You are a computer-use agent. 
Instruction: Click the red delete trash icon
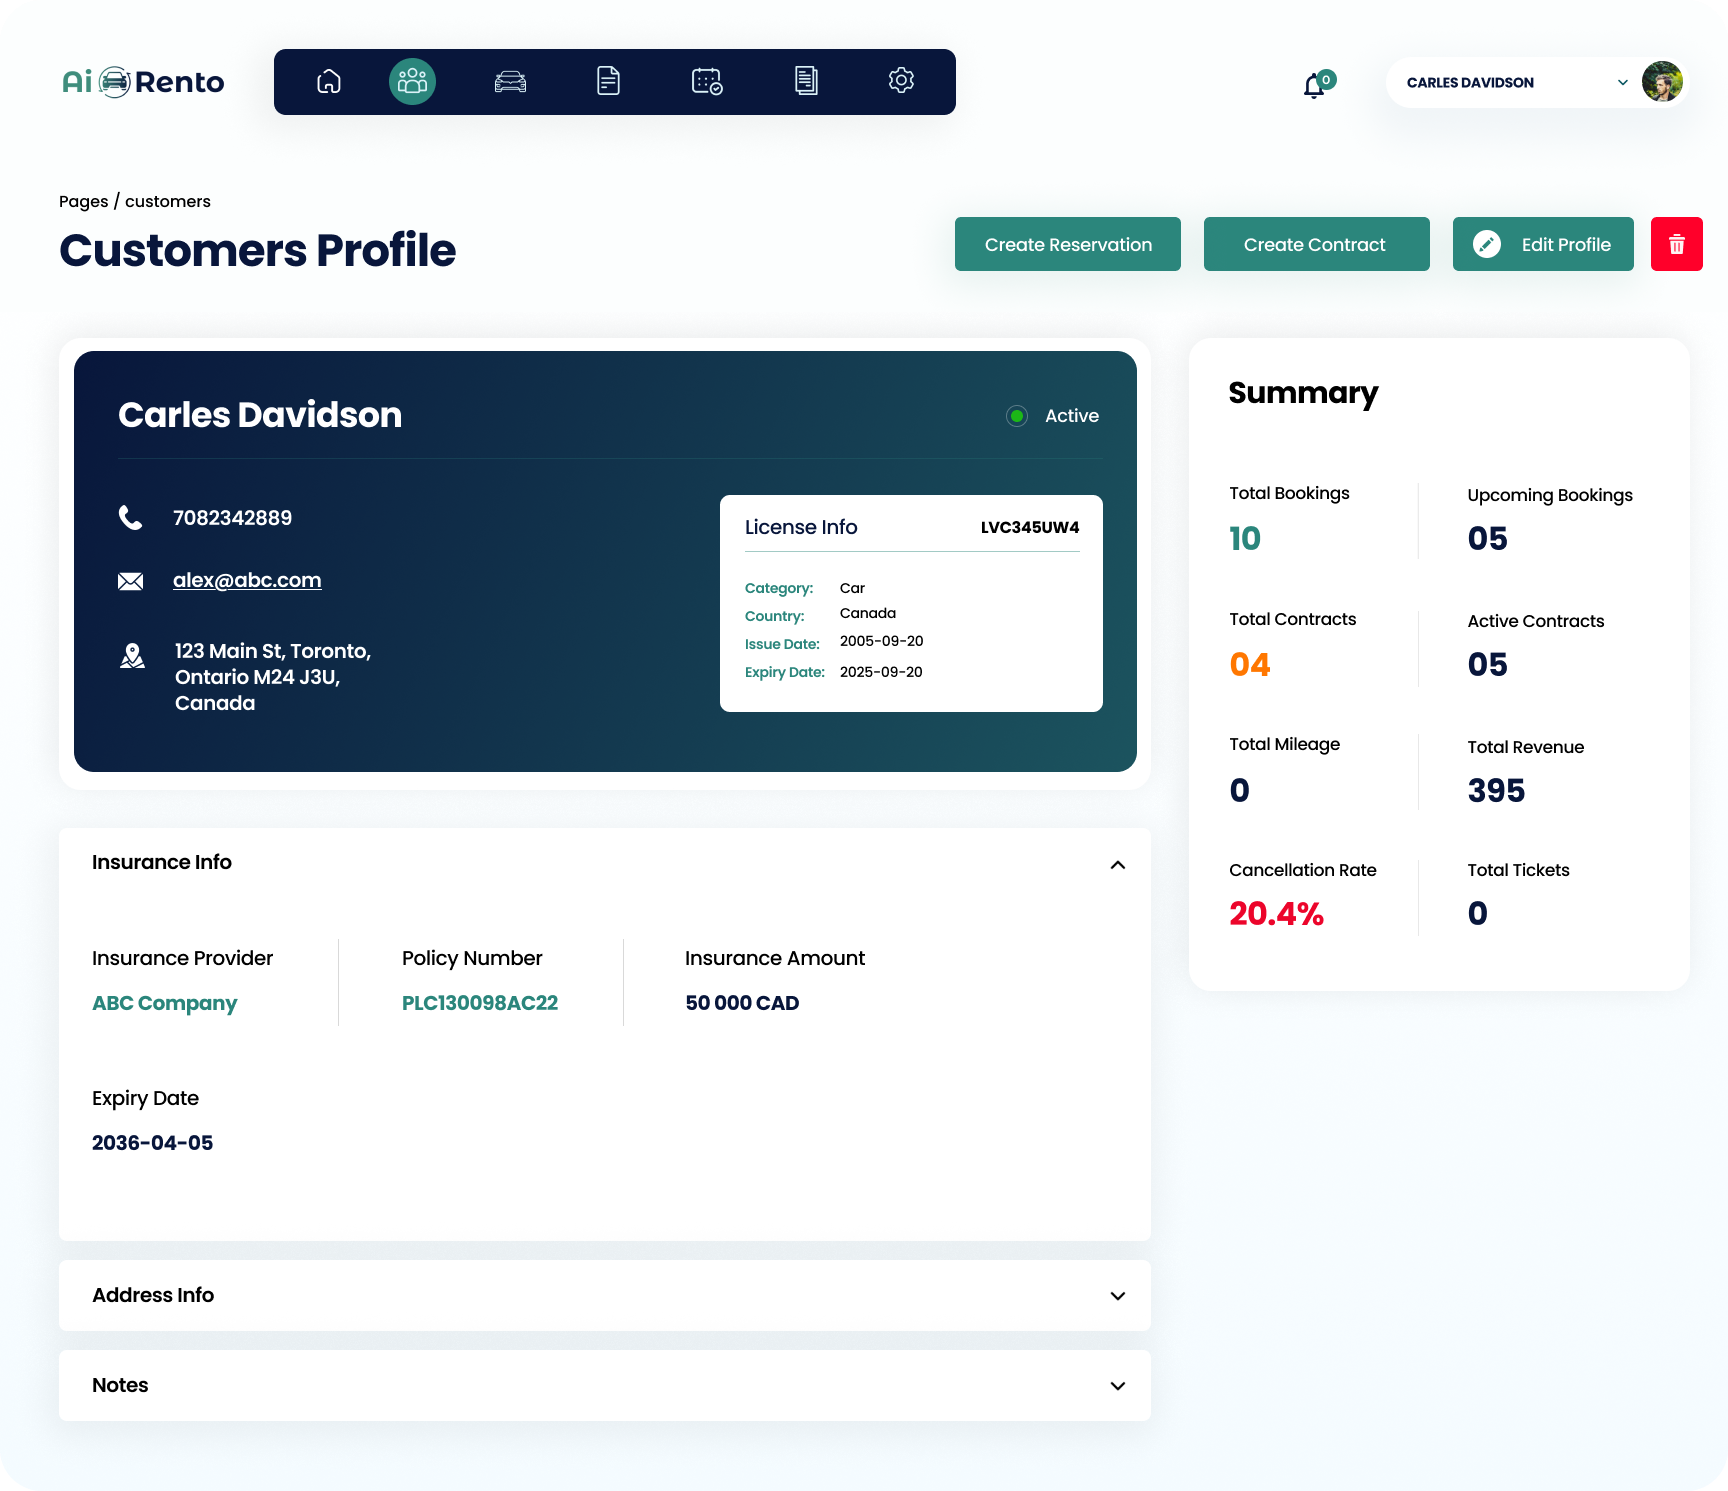click(x=1677, y=244)
